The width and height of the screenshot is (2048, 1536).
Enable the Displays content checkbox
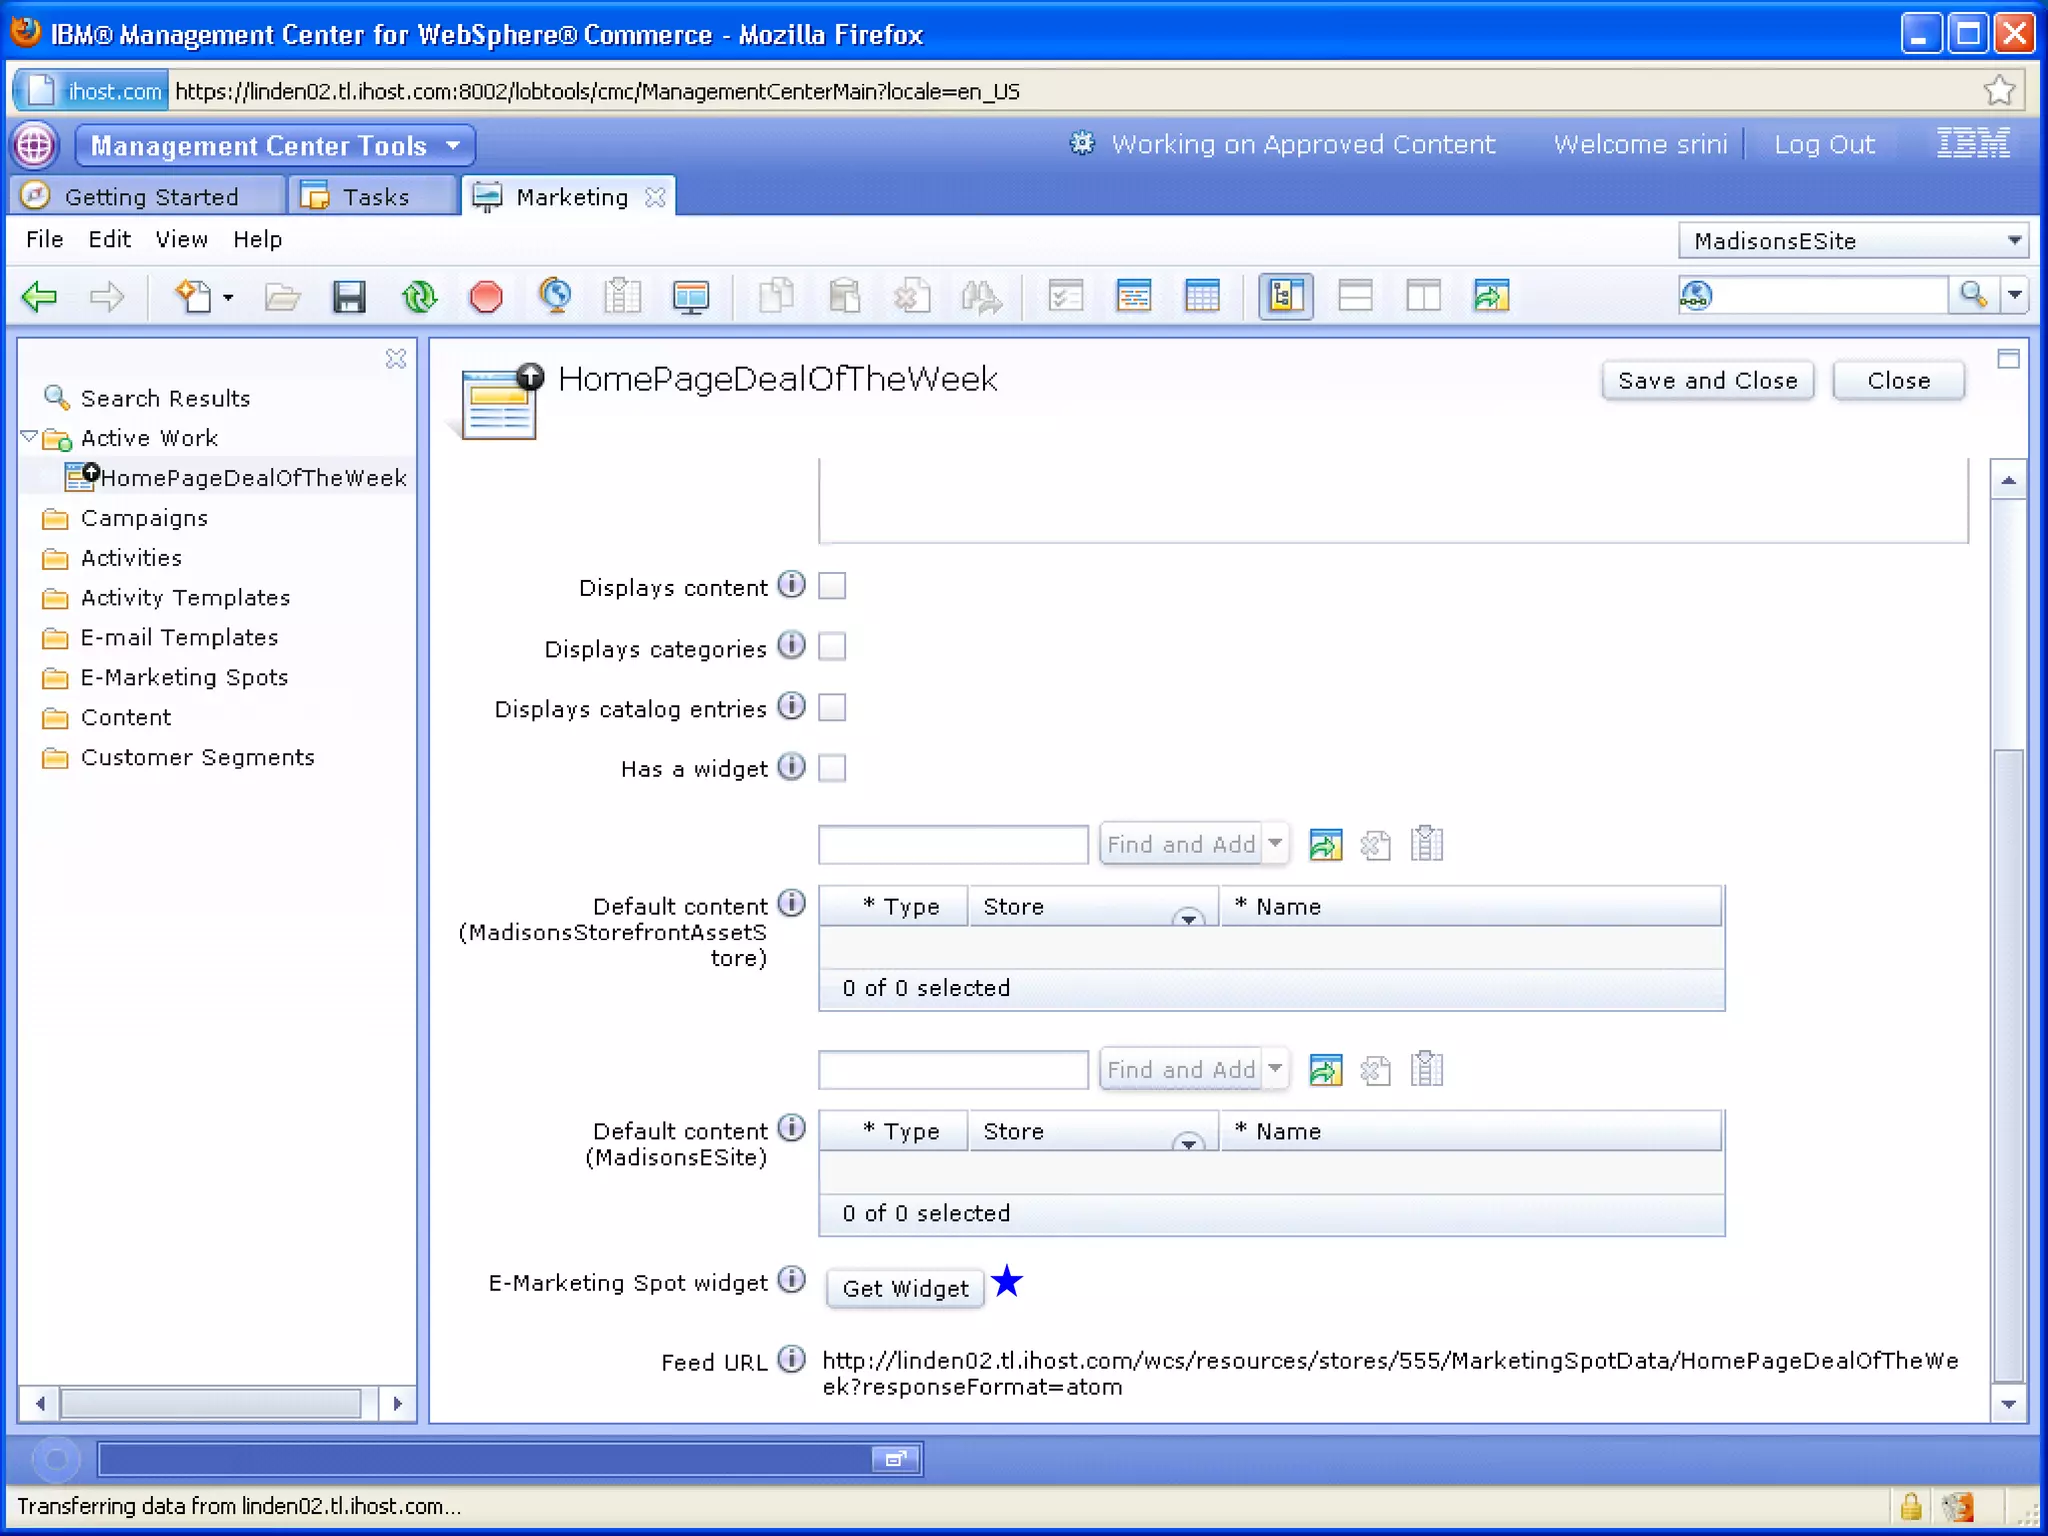[x=832, y=586]
